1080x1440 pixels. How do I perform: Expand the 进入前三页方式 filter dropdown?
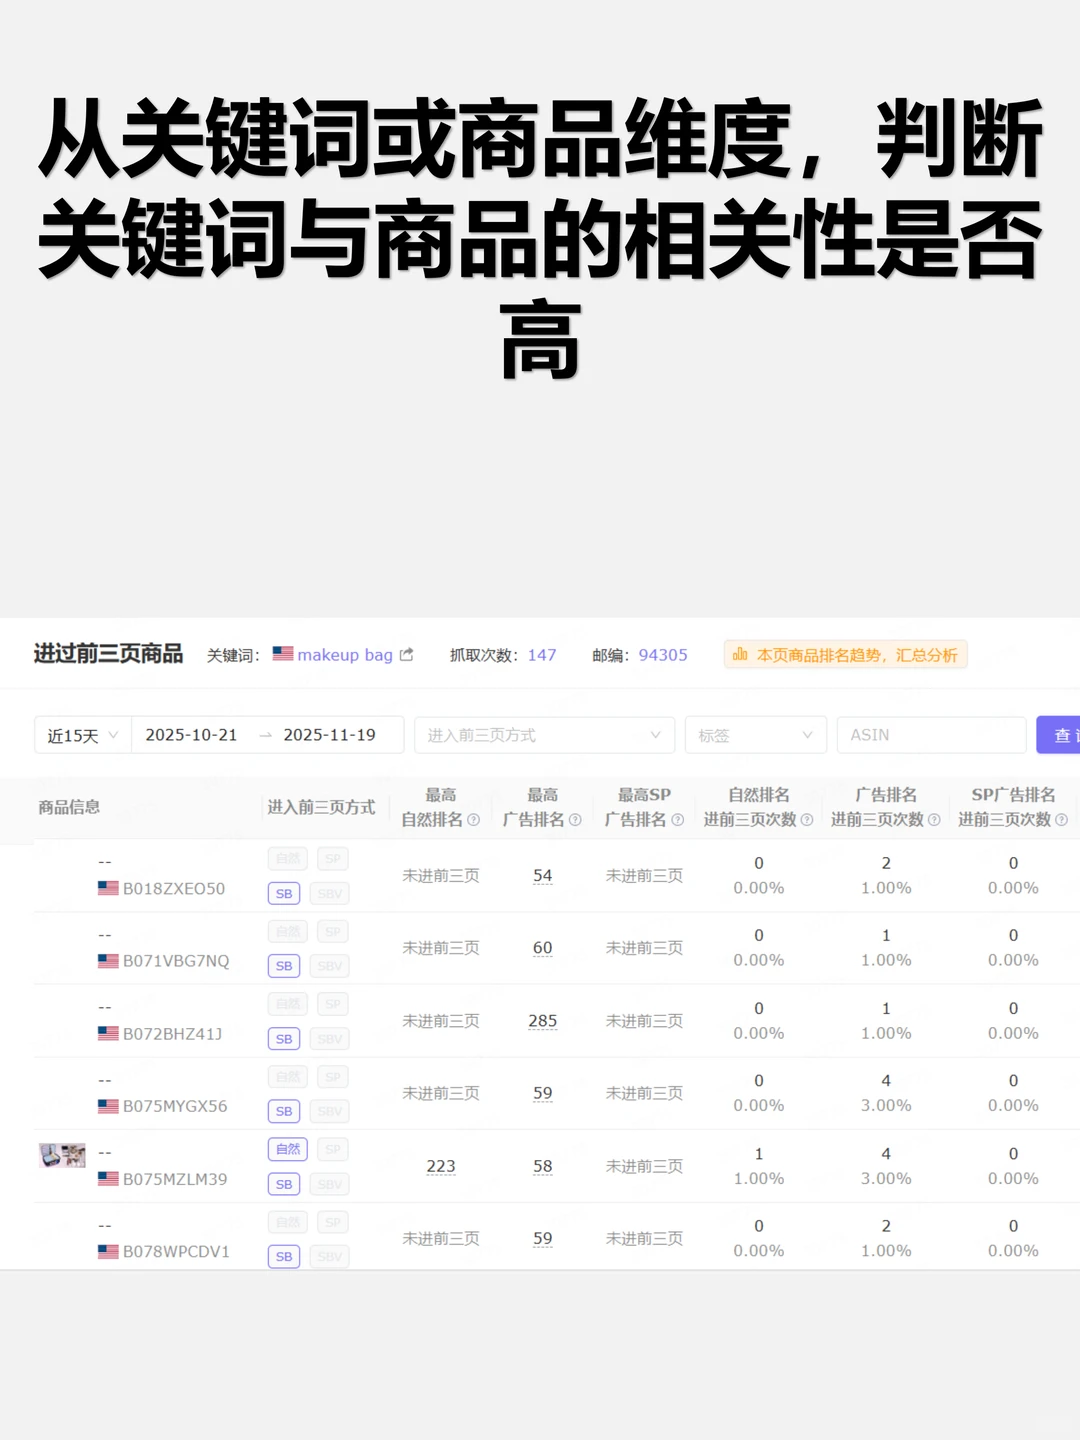click(x=543, y=735)
